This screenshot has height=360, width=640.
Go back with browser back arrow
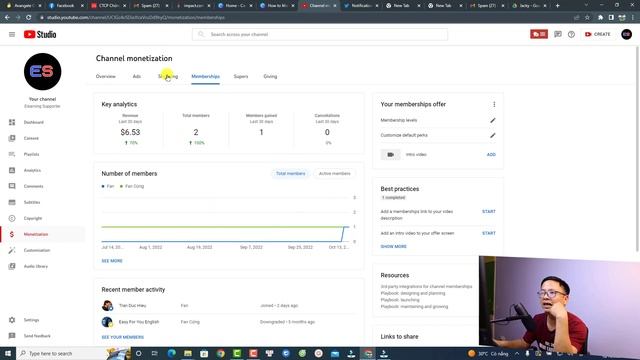point(7,18)
